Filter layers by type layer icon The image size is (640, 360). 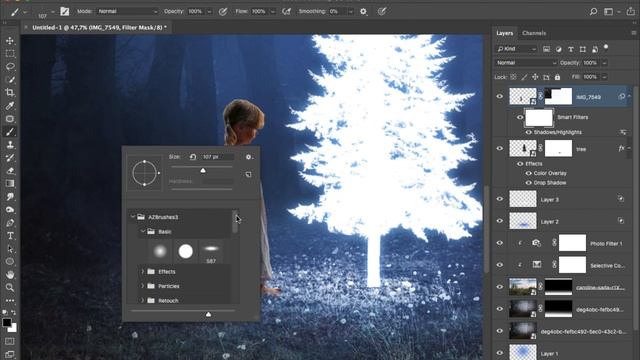(571, 49)
